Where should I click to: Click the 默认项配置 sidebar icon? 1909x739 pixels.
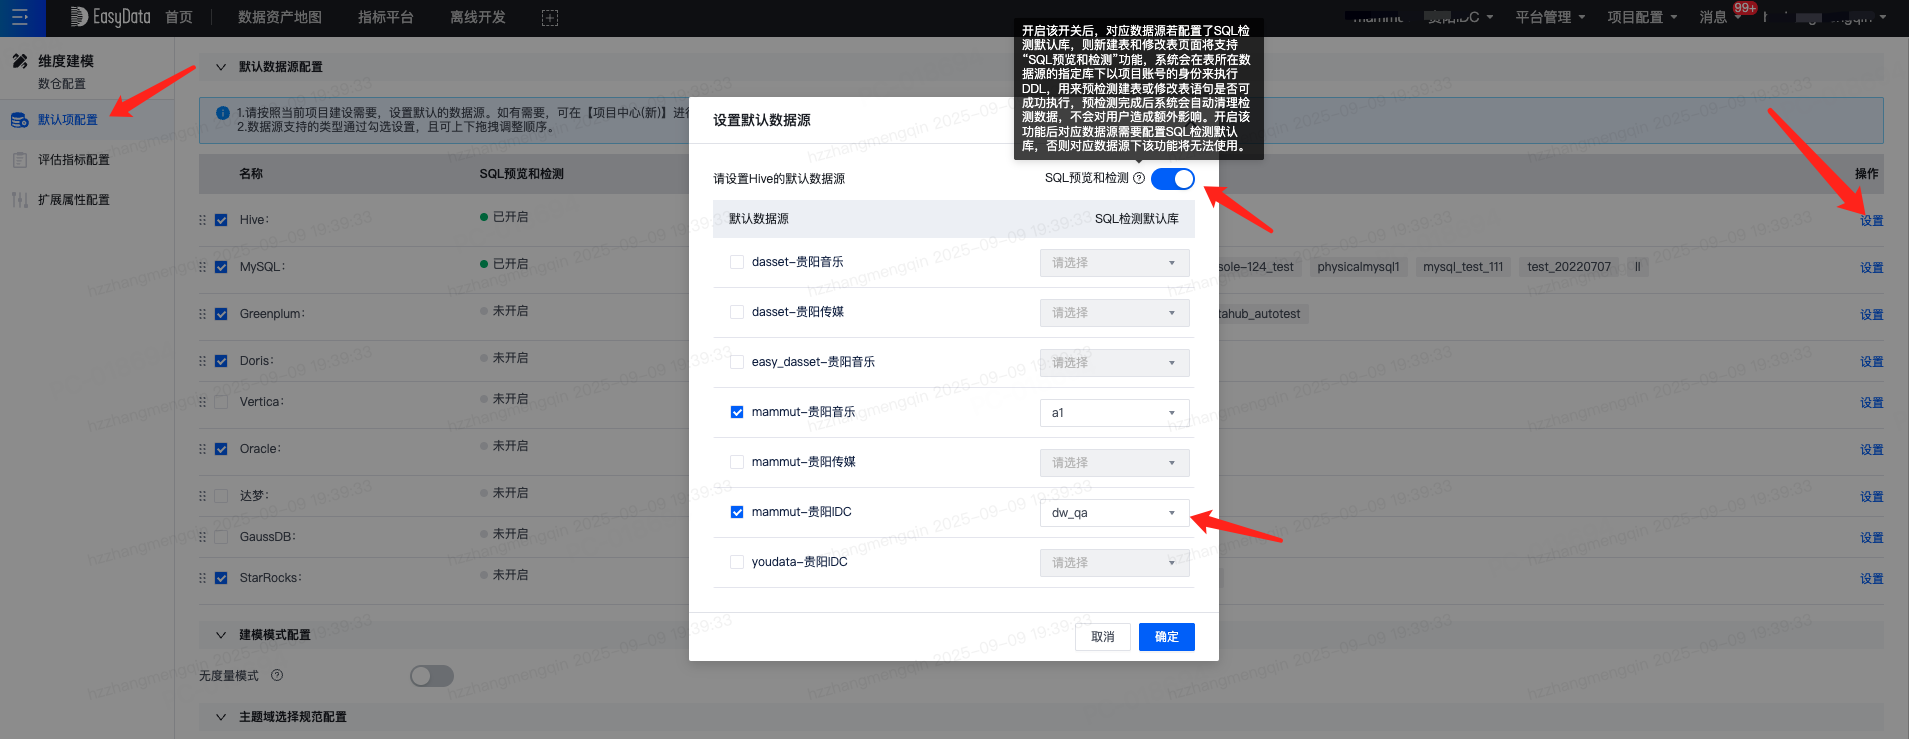coord(19,120)
